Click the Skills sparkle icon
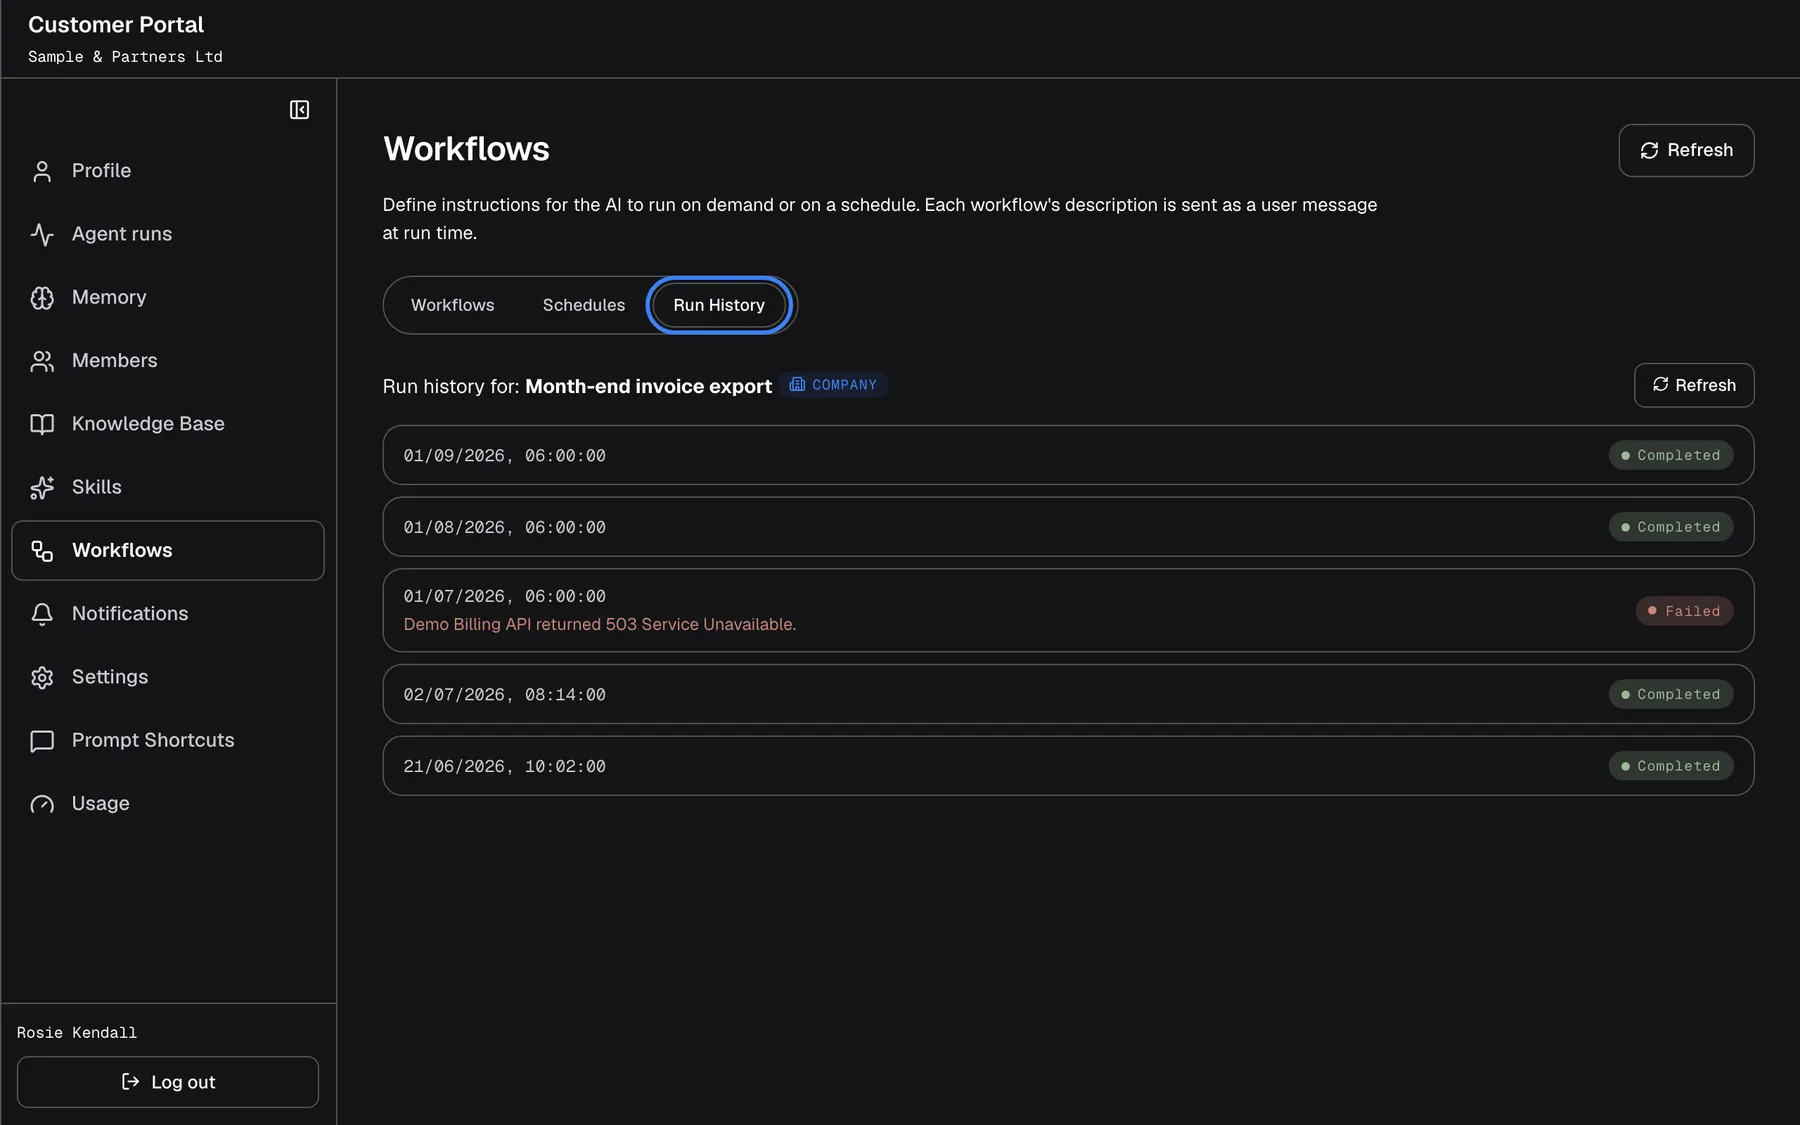The image size is (1800, 1125). pyautogui.click(x=42, y=487)
